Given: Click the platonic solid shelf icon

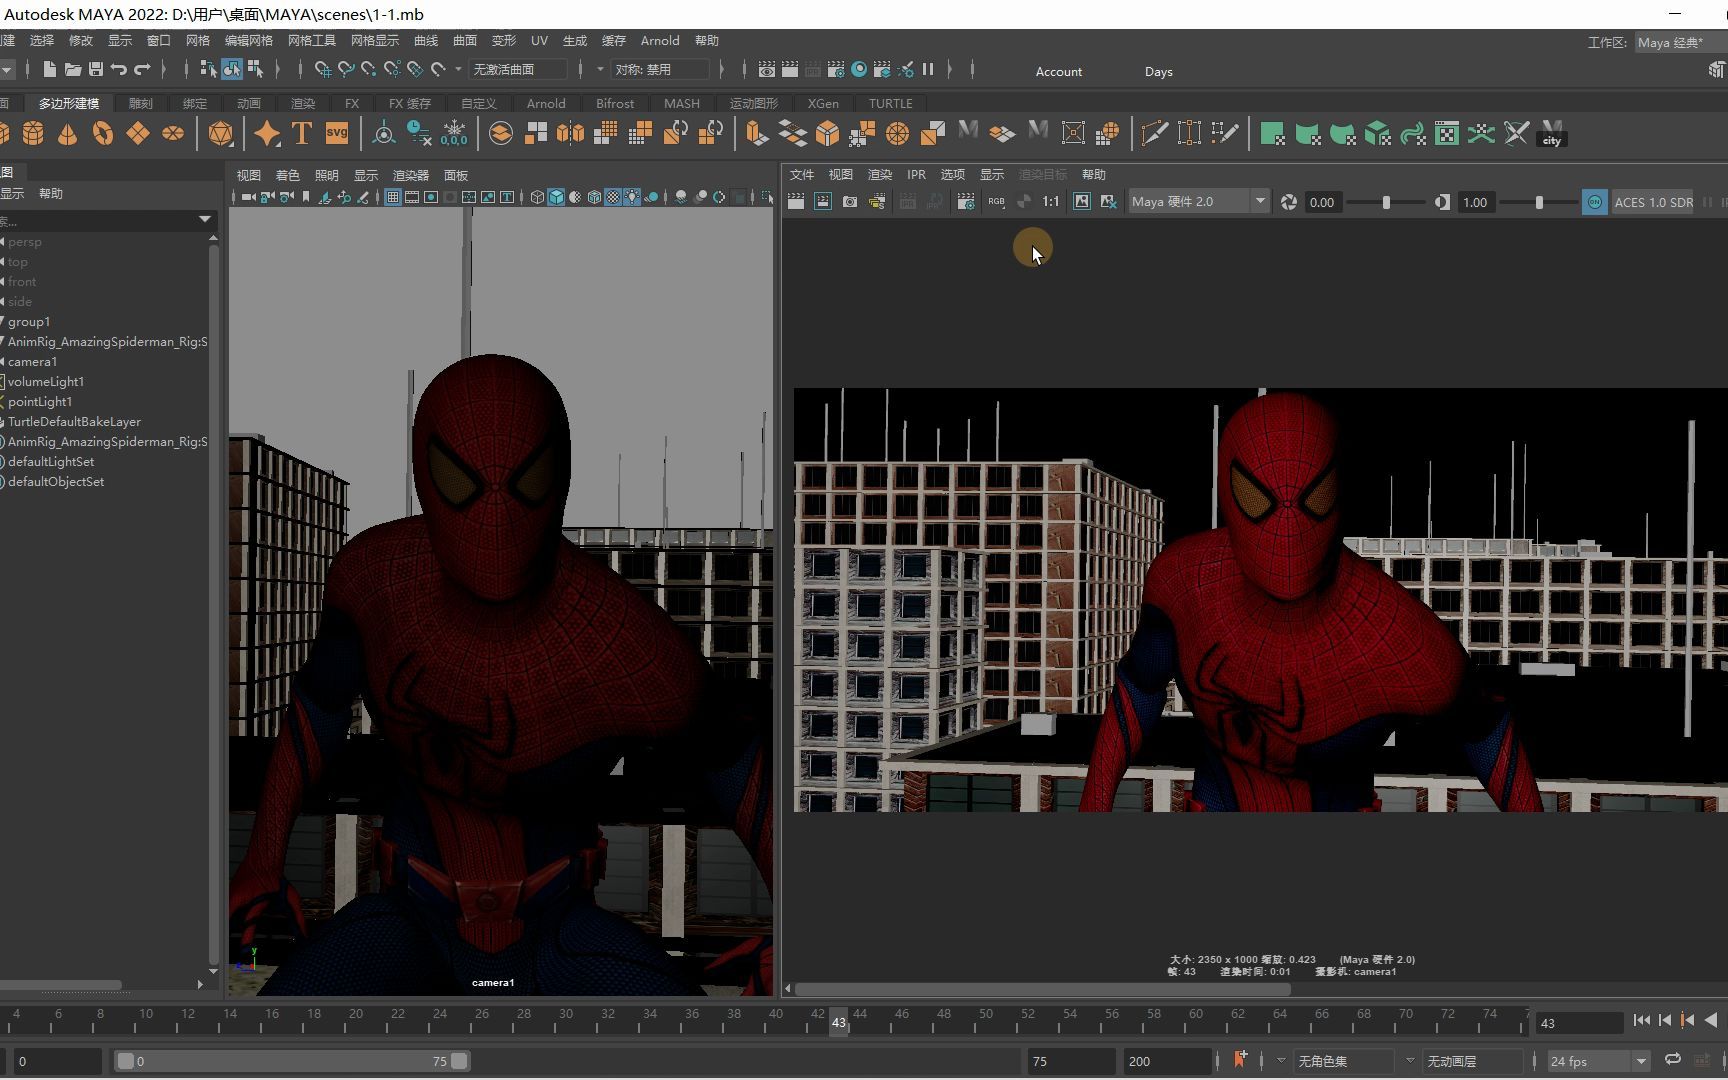Looking at the screenshot, I should click(x=221, y=133).
